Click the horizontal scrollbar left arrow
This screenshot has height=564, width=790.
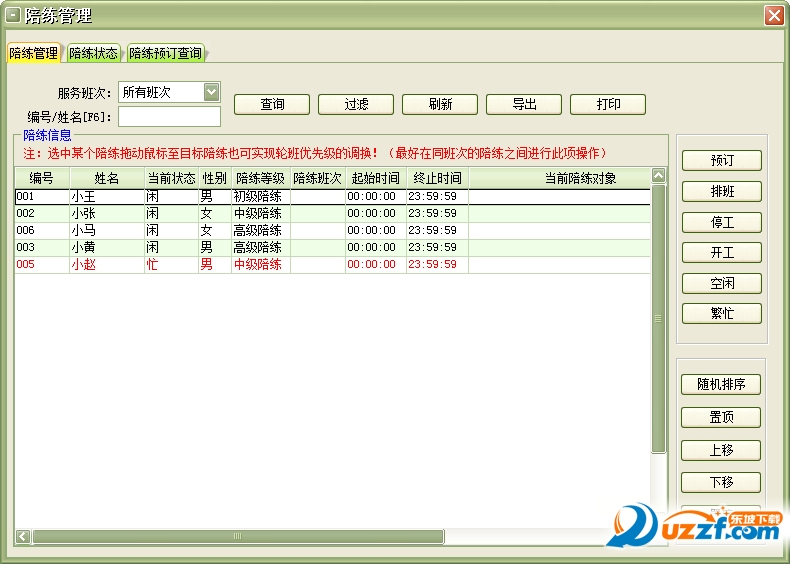coord(23,537)
